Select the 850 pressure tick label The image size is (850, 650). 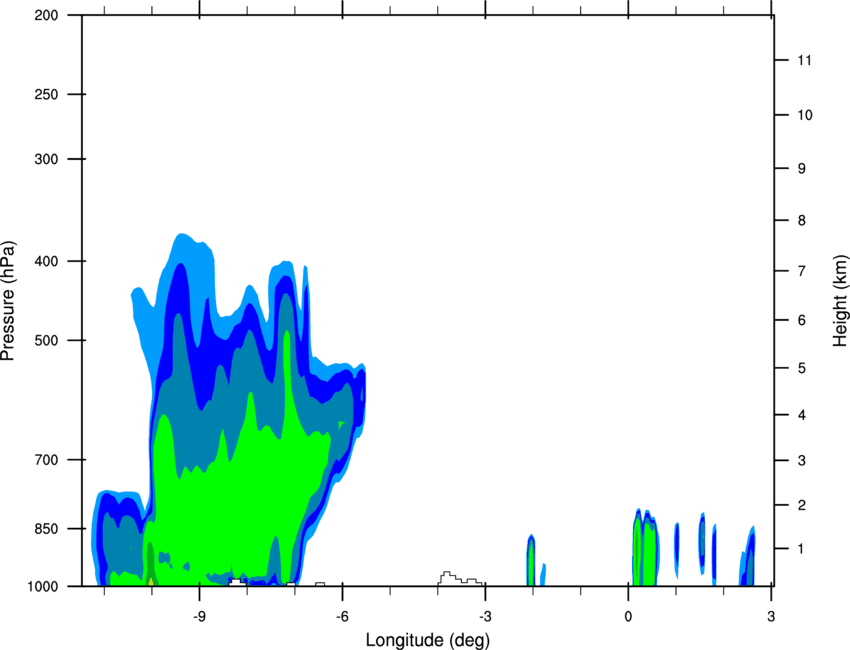(46, 528)
